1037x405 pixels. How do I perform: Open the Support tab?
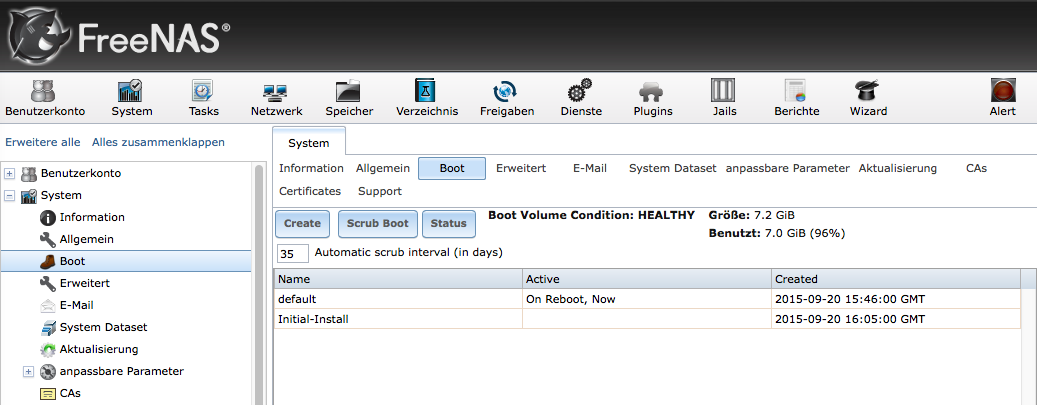[380, 191]
